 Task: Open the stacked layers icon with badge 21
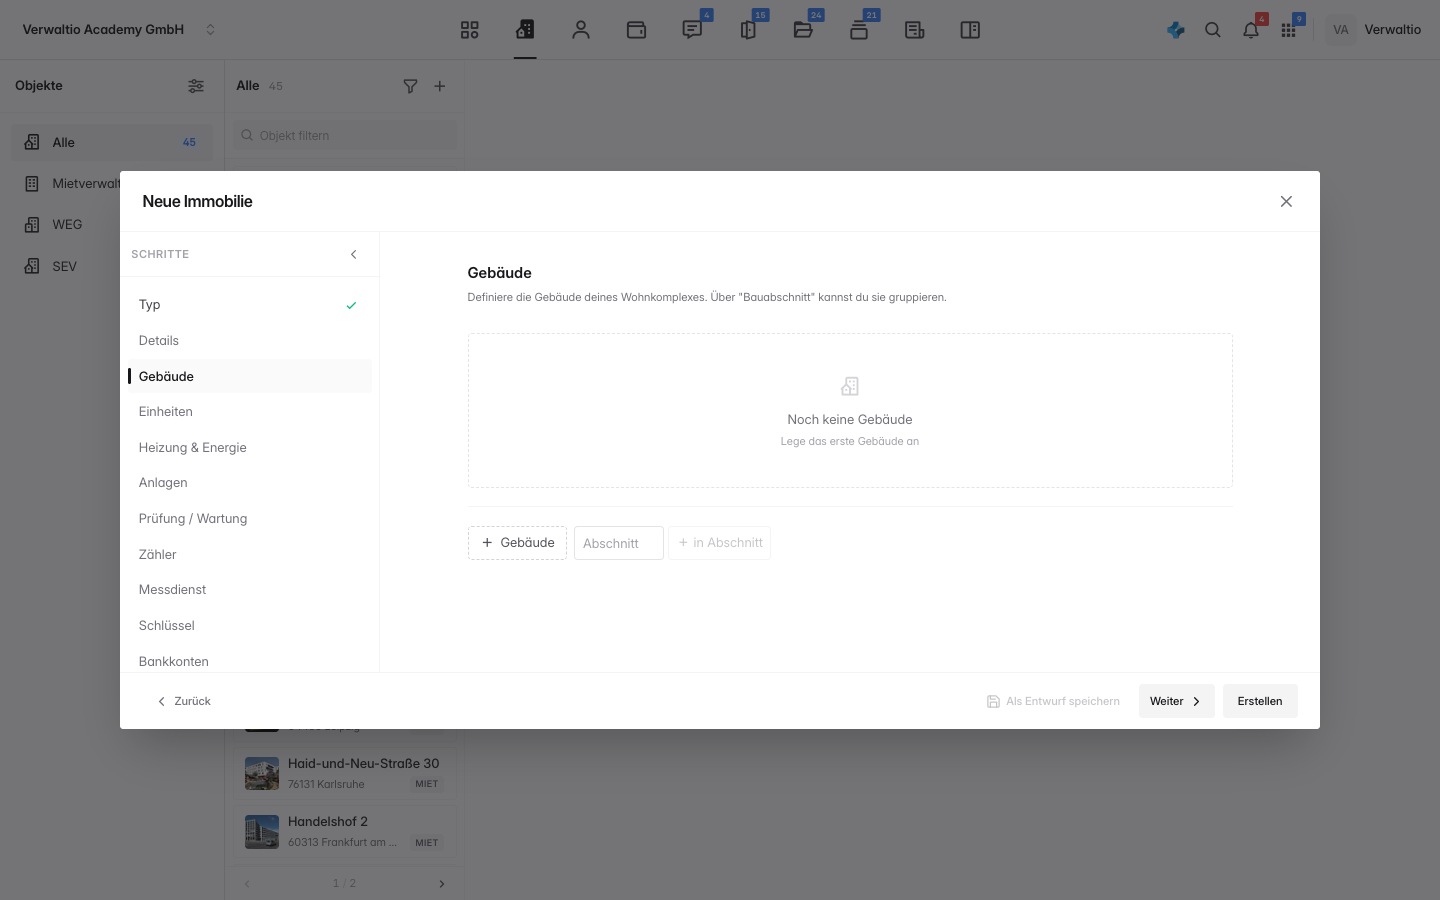pyautogui.click(x=859, y=30)
